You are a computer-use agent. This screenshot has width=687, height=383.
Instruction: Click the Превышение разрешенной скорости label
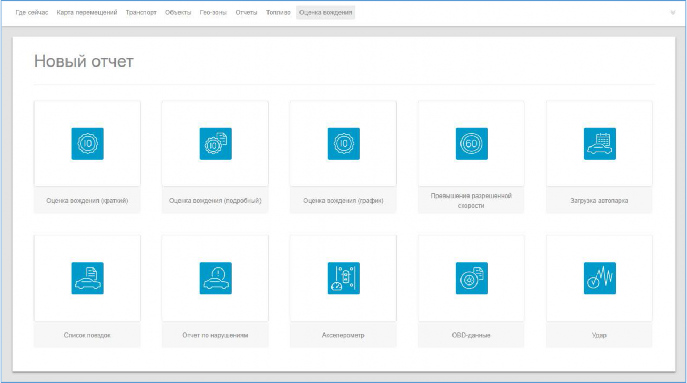pyautogui.click(x=471, y=201)
